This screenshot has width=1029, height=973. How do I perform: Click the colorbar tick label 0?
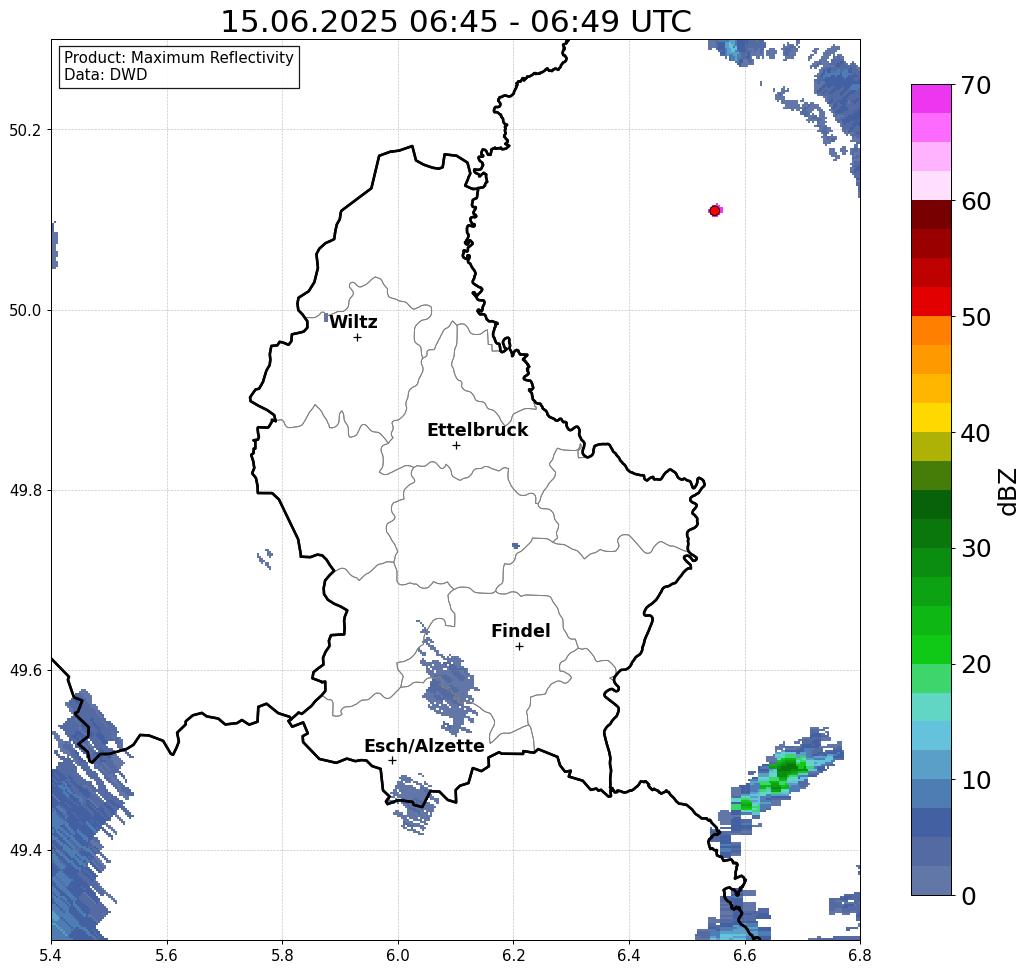click(x=969, y=896)
